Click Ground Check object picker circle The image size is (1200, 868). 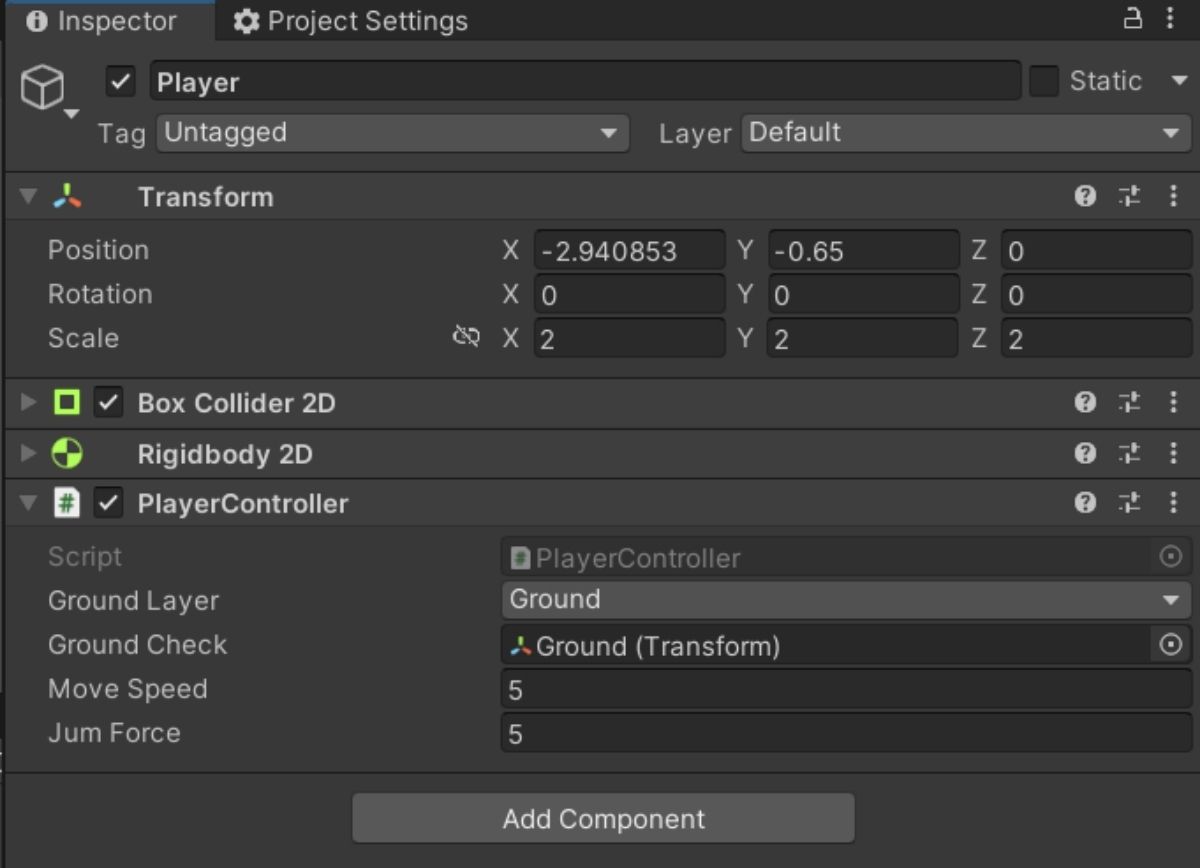pyautogui.click(x=1170, y=645)
